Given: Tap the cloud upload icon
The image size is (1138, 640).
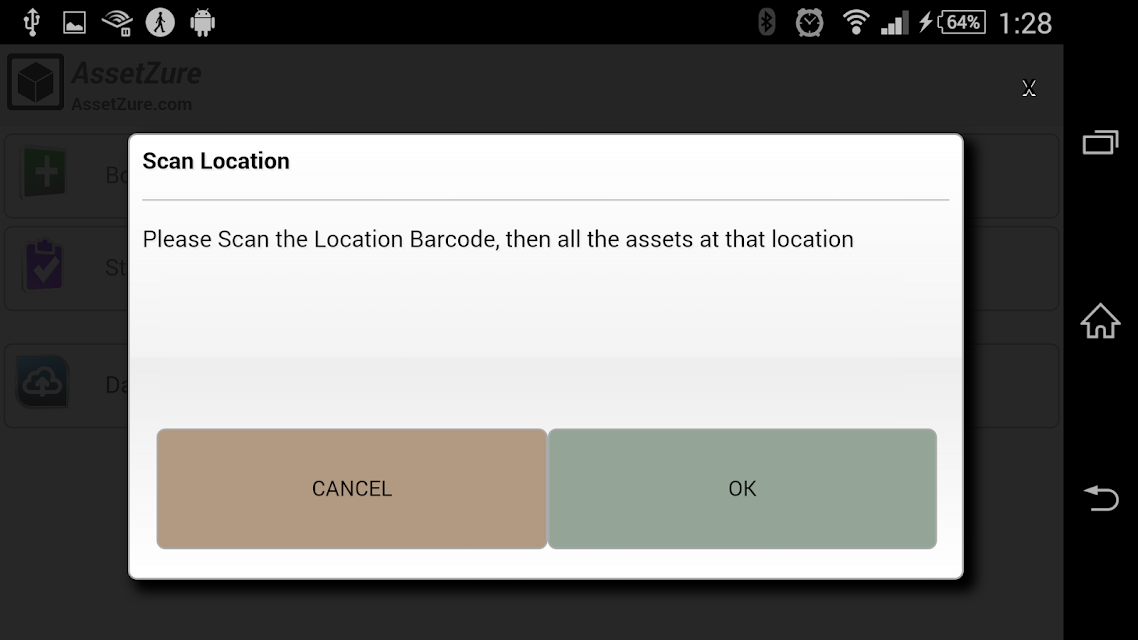Looking at the screenshot, I should pos(42,382).
